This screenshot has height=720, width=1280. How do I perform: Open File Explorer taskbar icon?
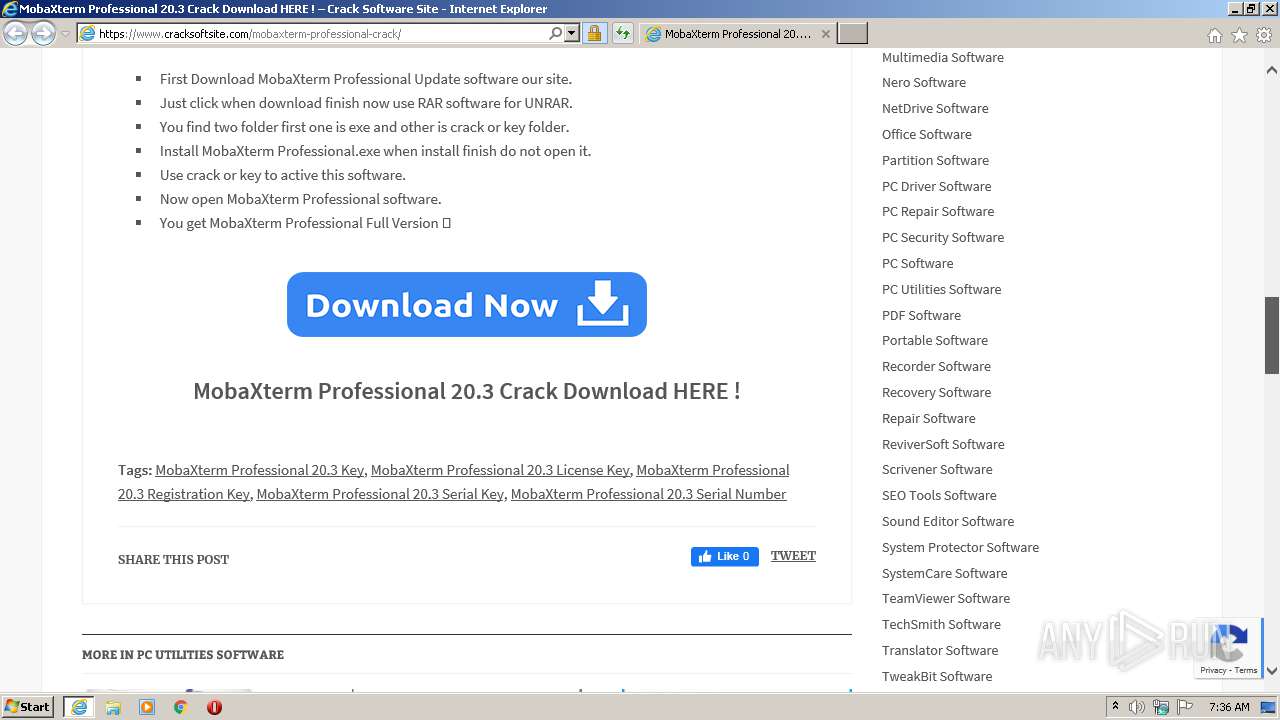(113, 707)
